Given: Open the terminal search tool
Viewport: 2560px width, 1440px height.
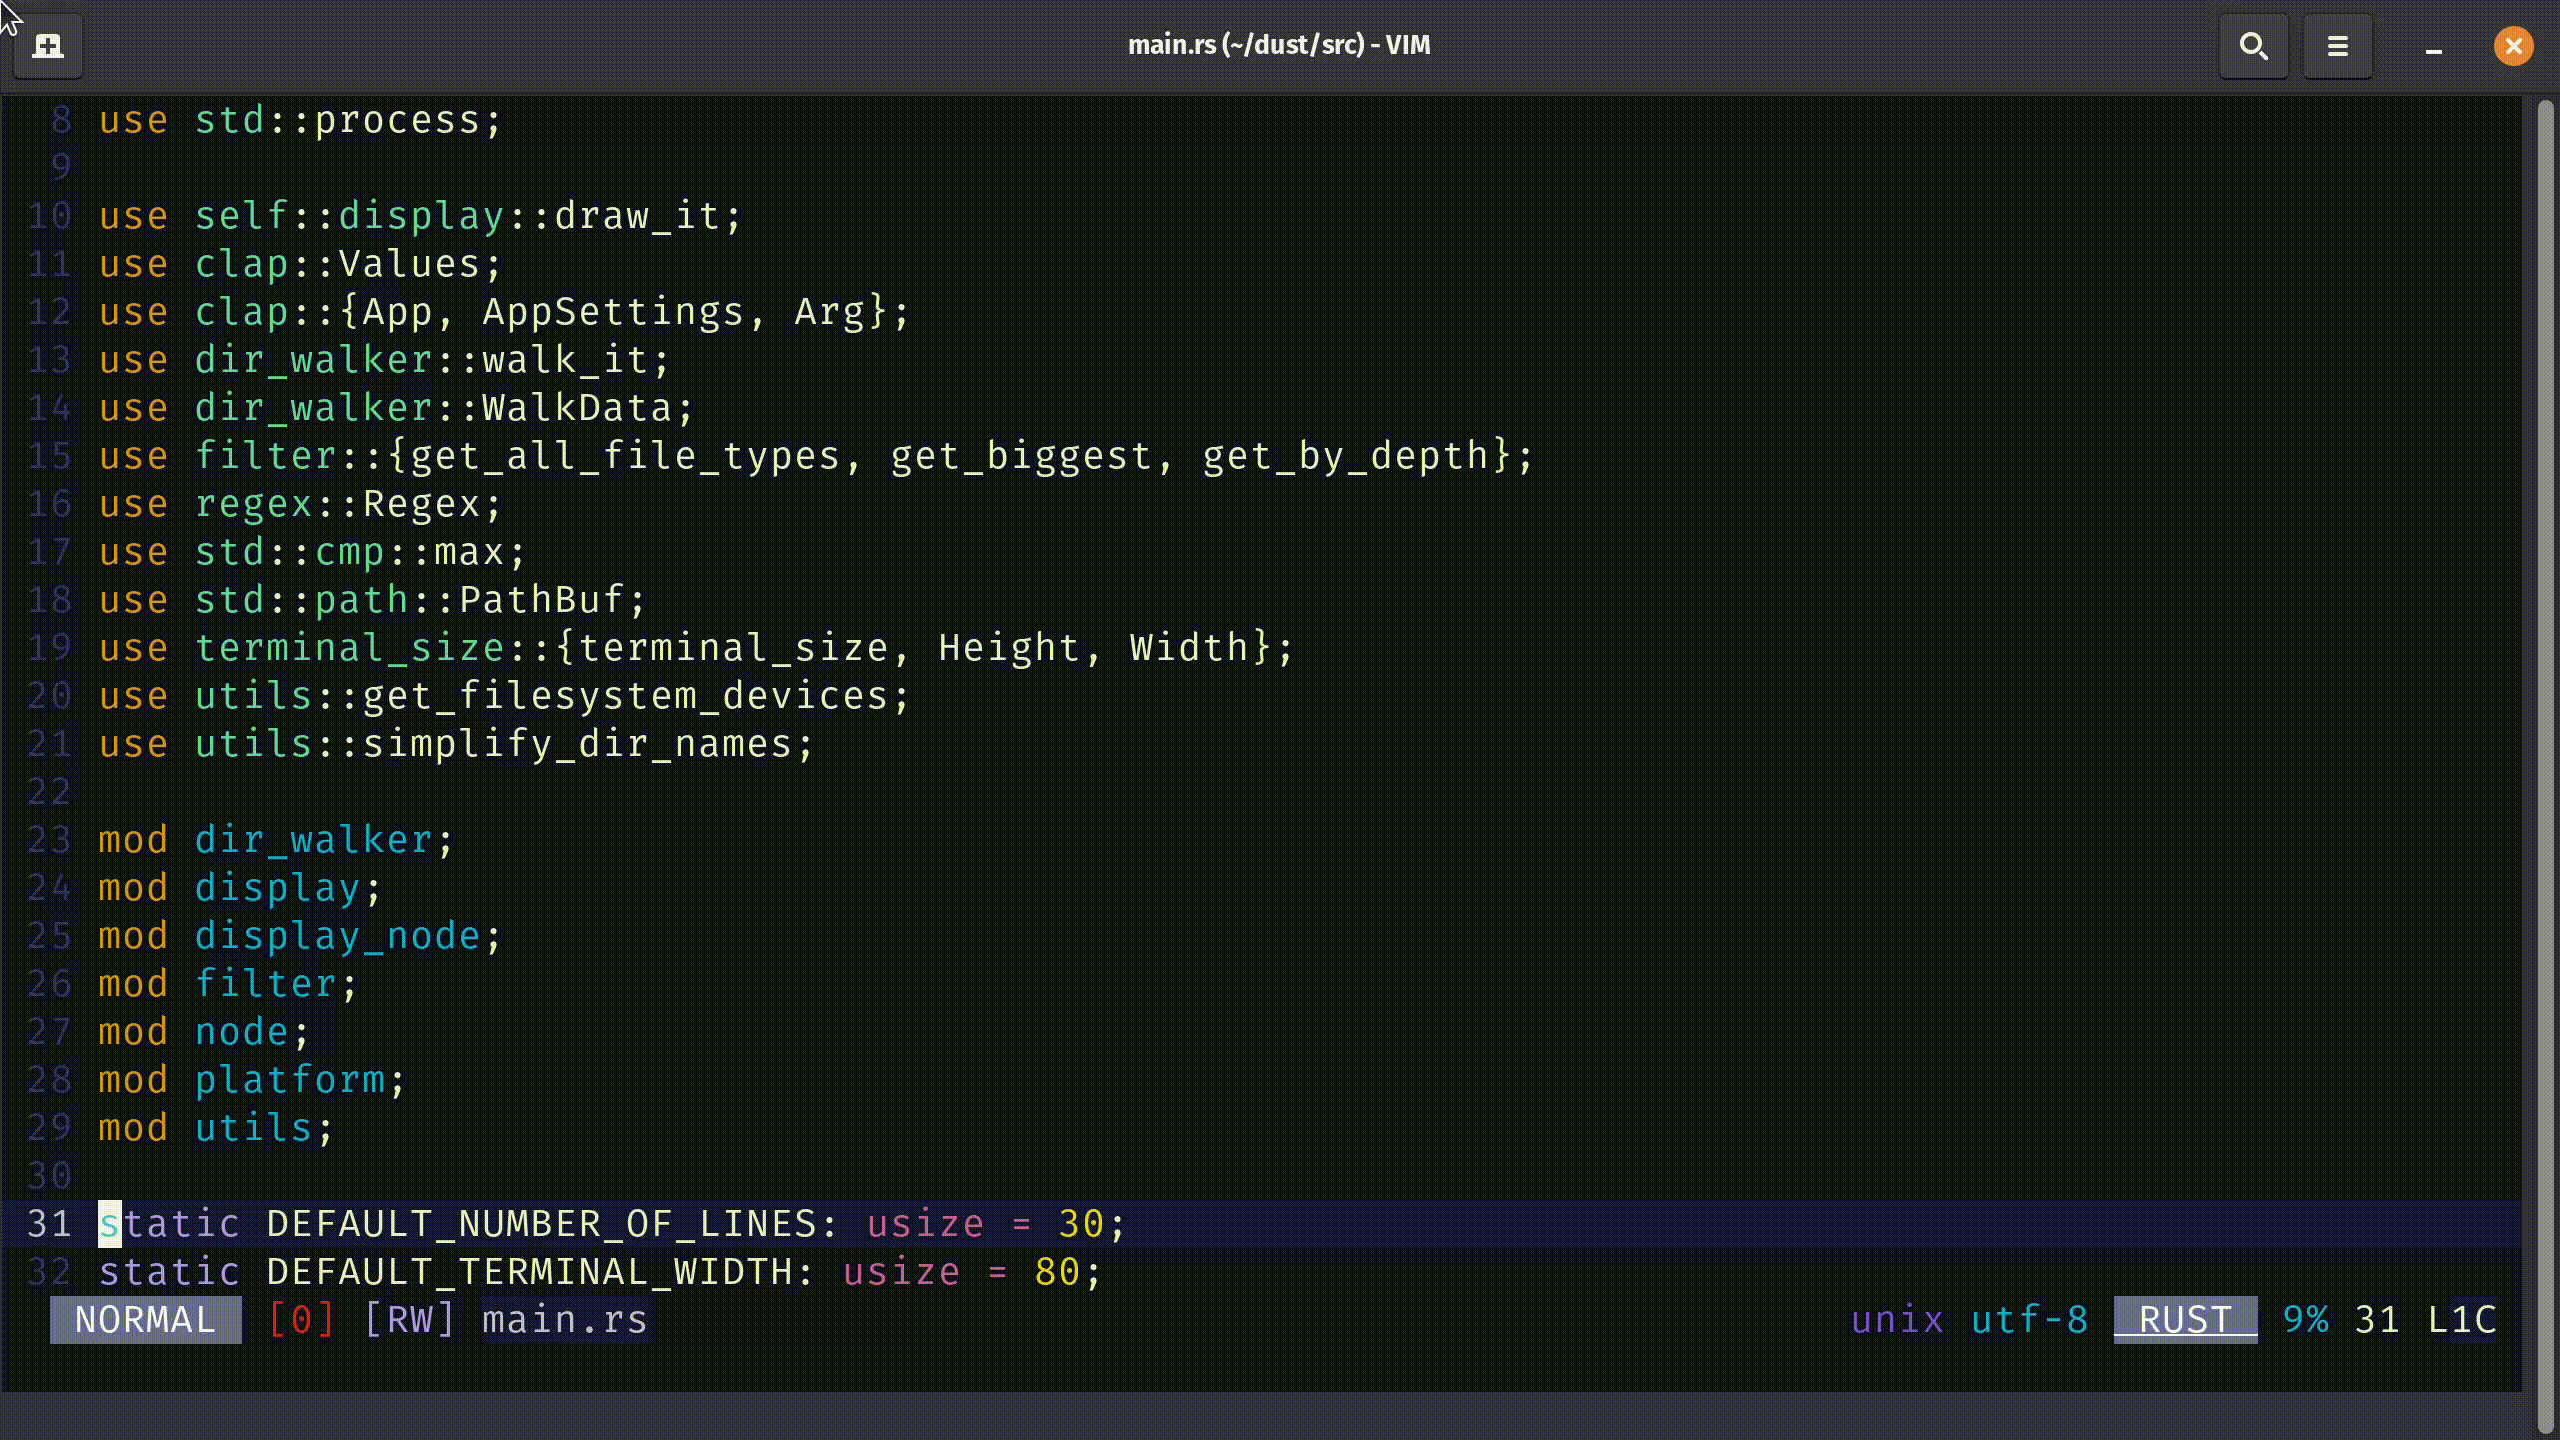Looking at the screenshot, I should coord(2253,45).
